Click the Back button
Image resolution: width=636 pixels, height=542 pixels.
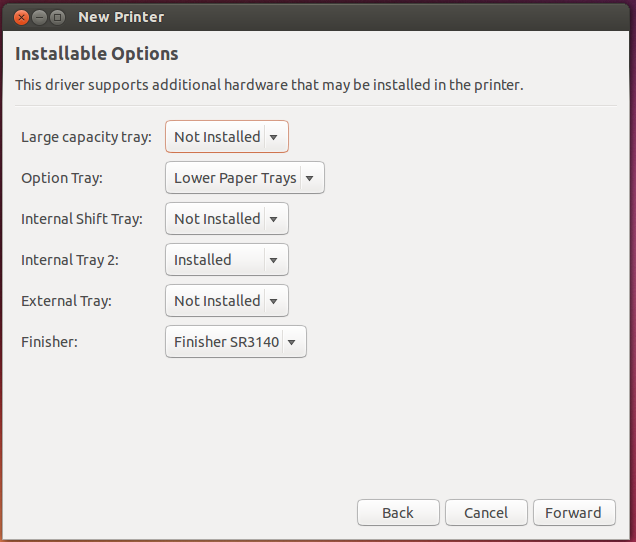click(397, 513)
